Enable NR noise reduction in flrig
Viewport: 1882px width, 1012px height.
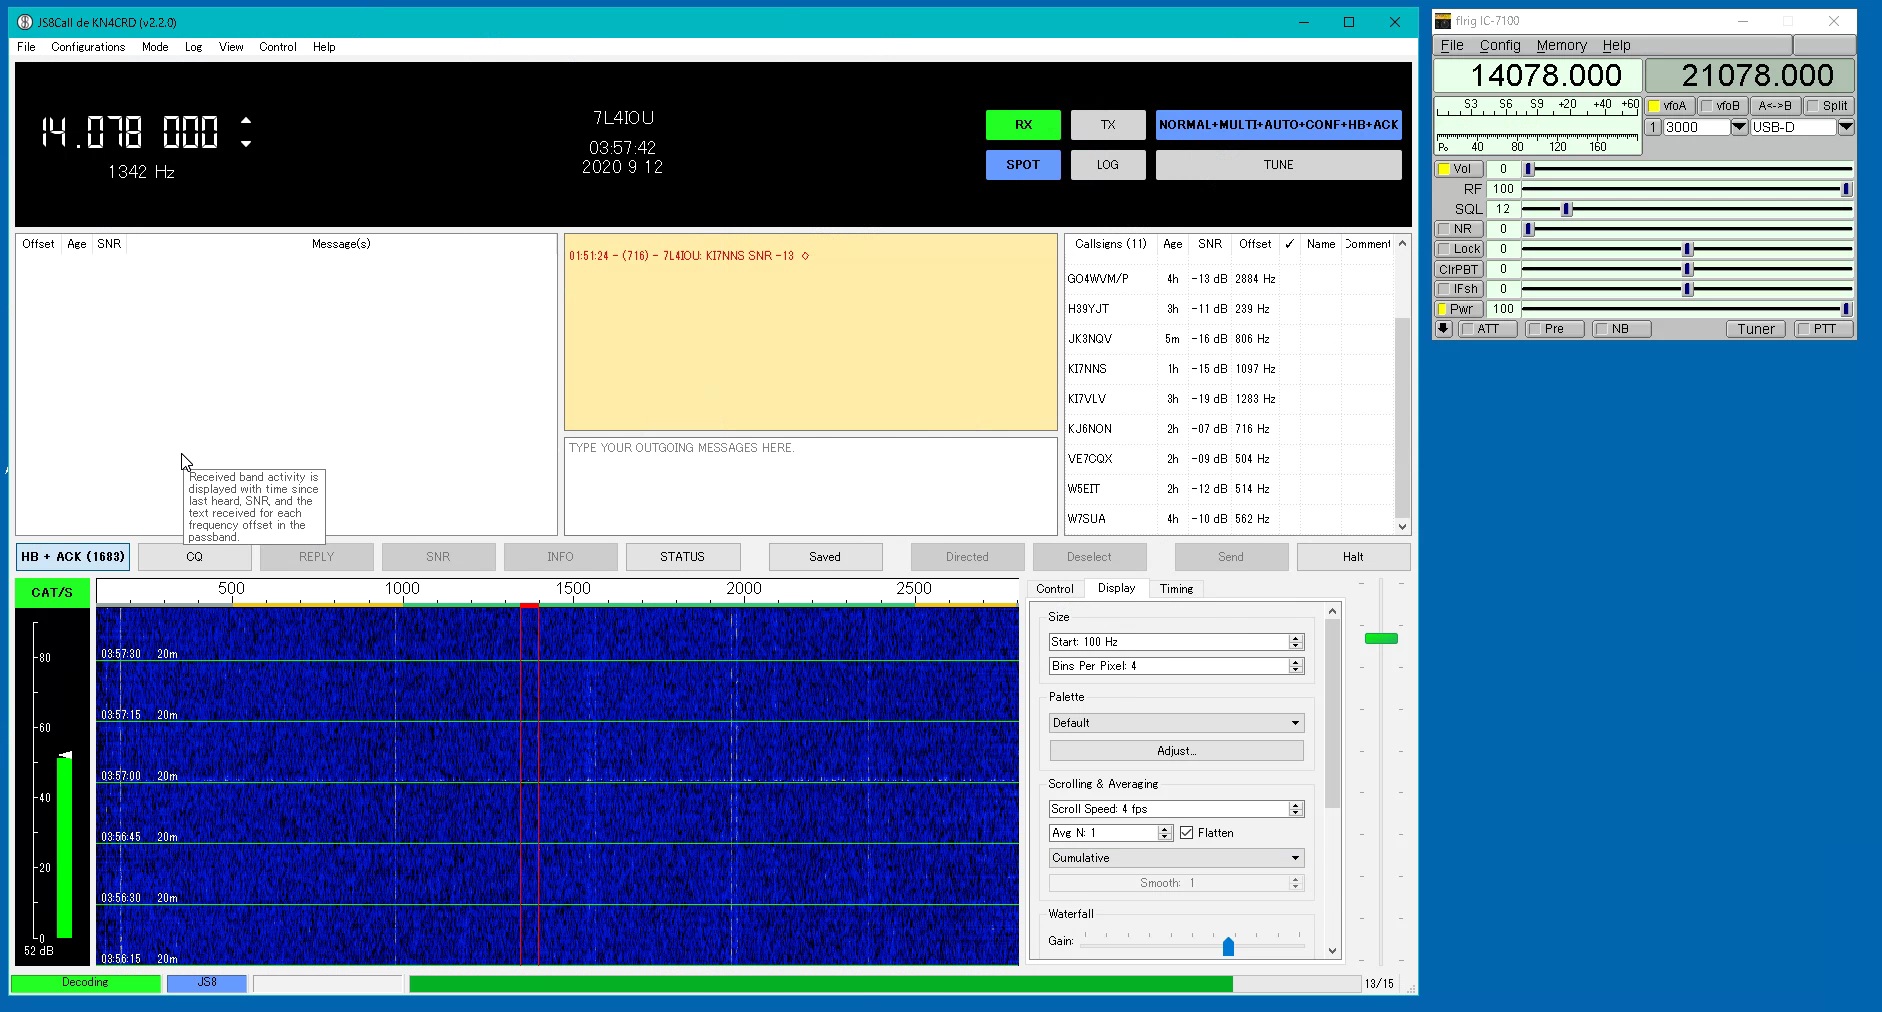[1459, 229]
